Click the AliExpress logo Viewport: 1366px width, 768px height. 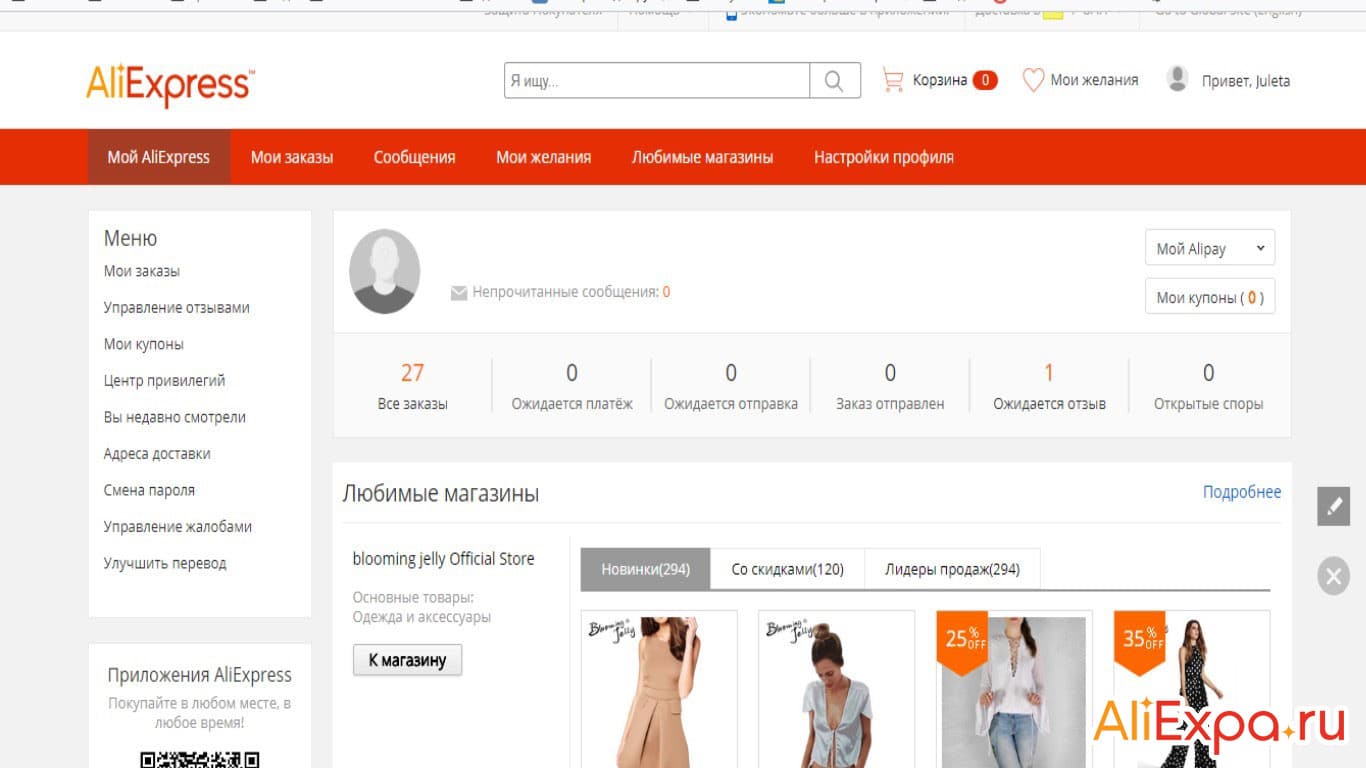(170, 85)
